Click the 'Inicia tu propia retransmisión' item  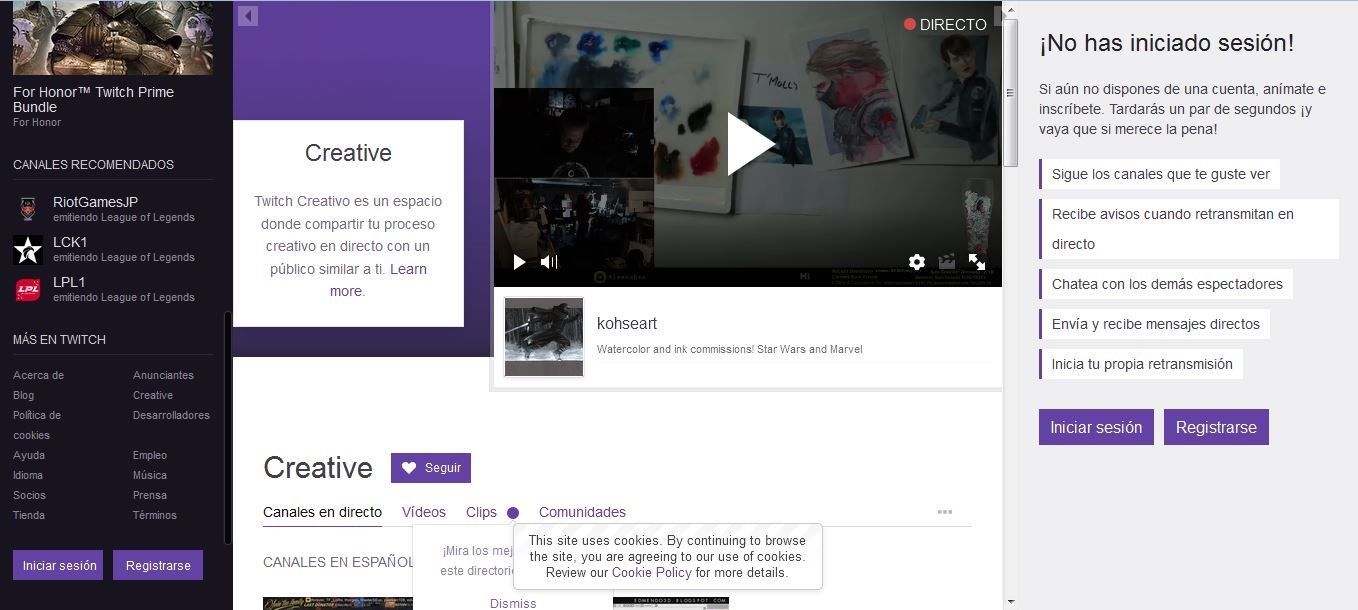(1141, 364)
